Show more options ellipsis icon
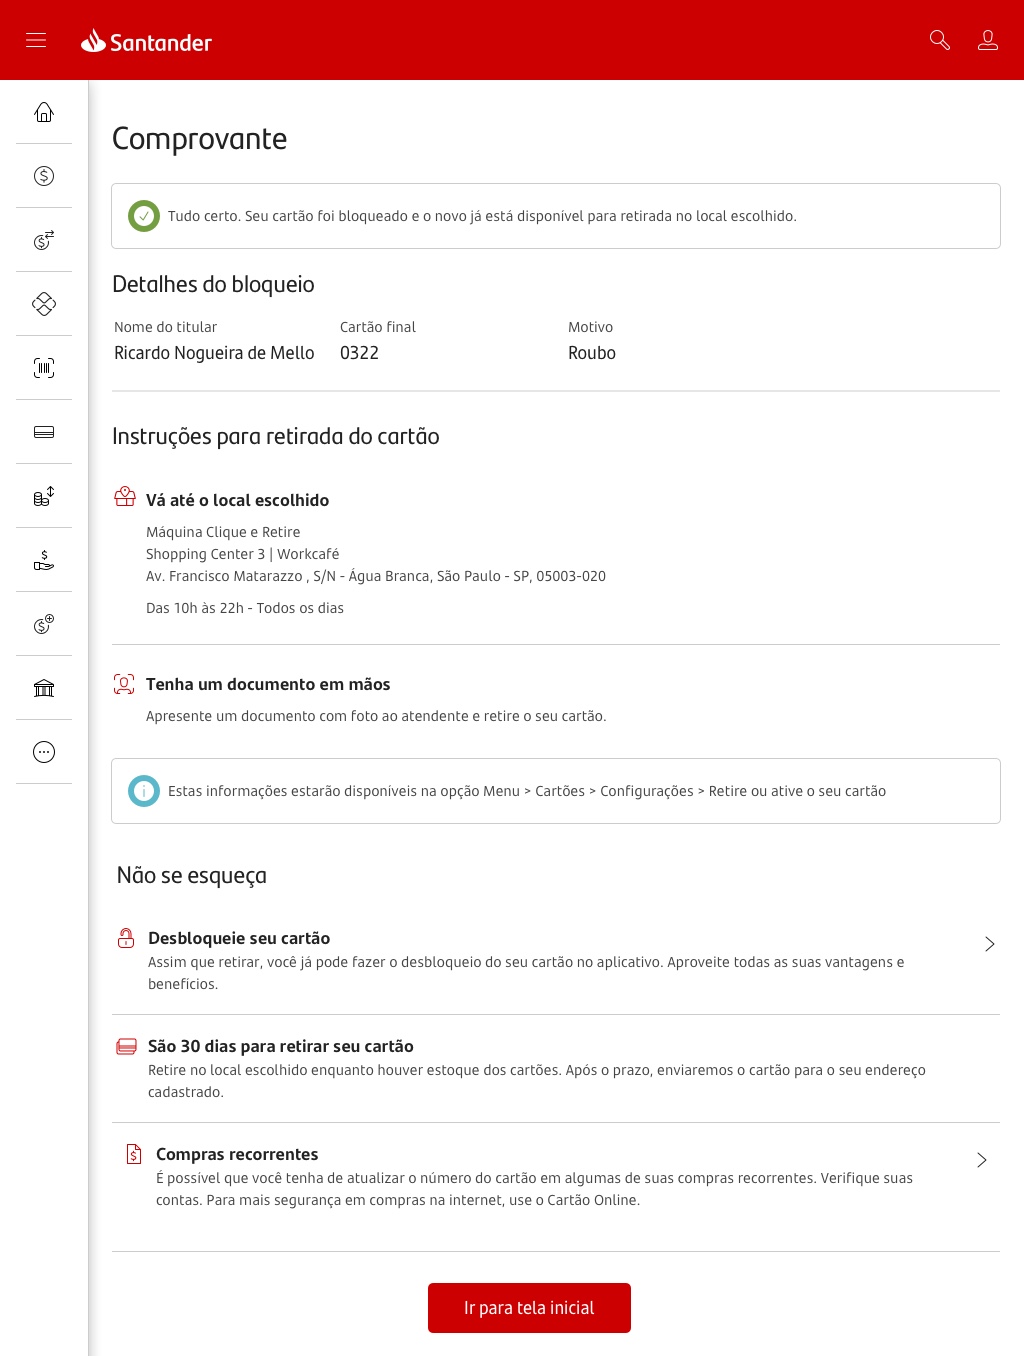1024x1356 pixels. [x=44, y=752]
